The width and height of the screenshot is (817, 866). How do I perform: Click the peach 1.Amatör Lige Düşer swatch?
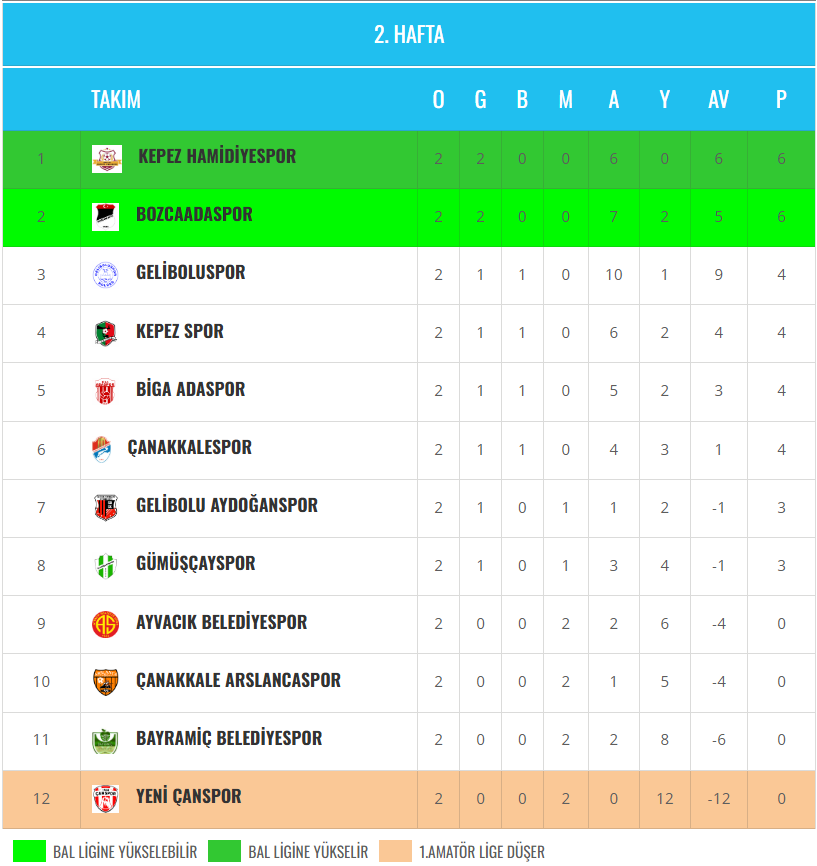pos(395,852)
